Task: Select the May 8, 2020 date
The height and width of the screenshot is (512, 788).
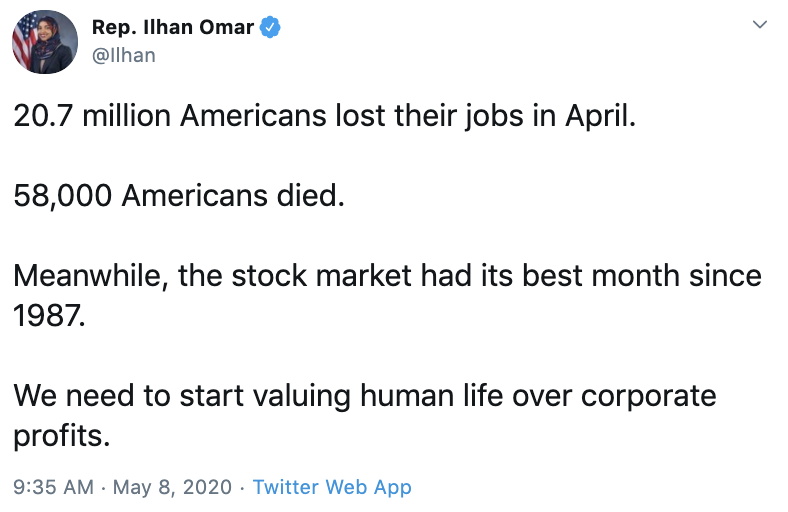Action: [172, 487]
